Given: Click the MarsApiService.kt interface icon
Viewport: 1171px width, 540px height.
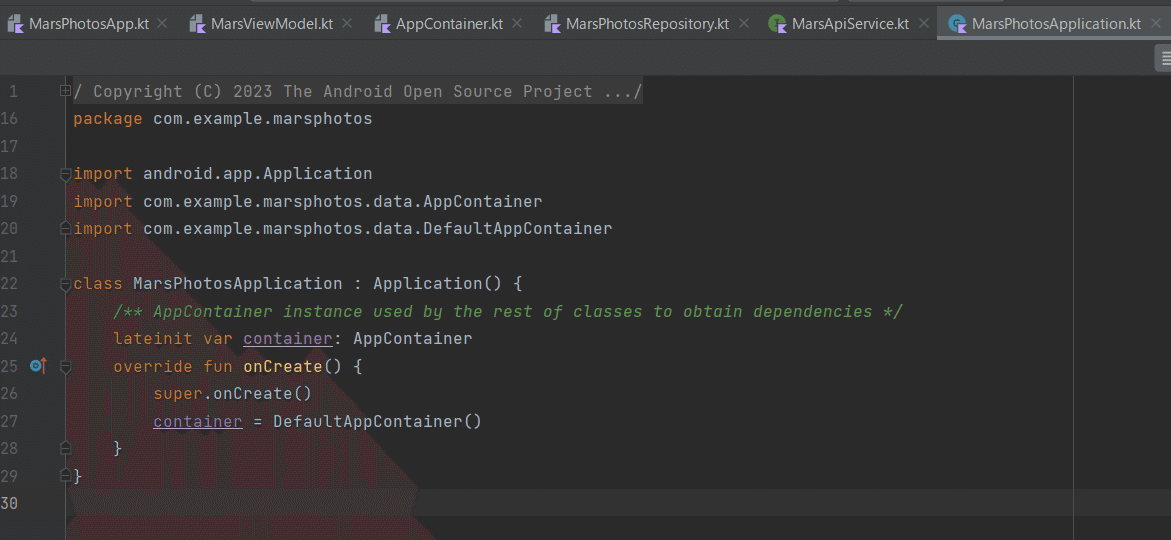Looking at the screenshot, I should coord(779,24).
